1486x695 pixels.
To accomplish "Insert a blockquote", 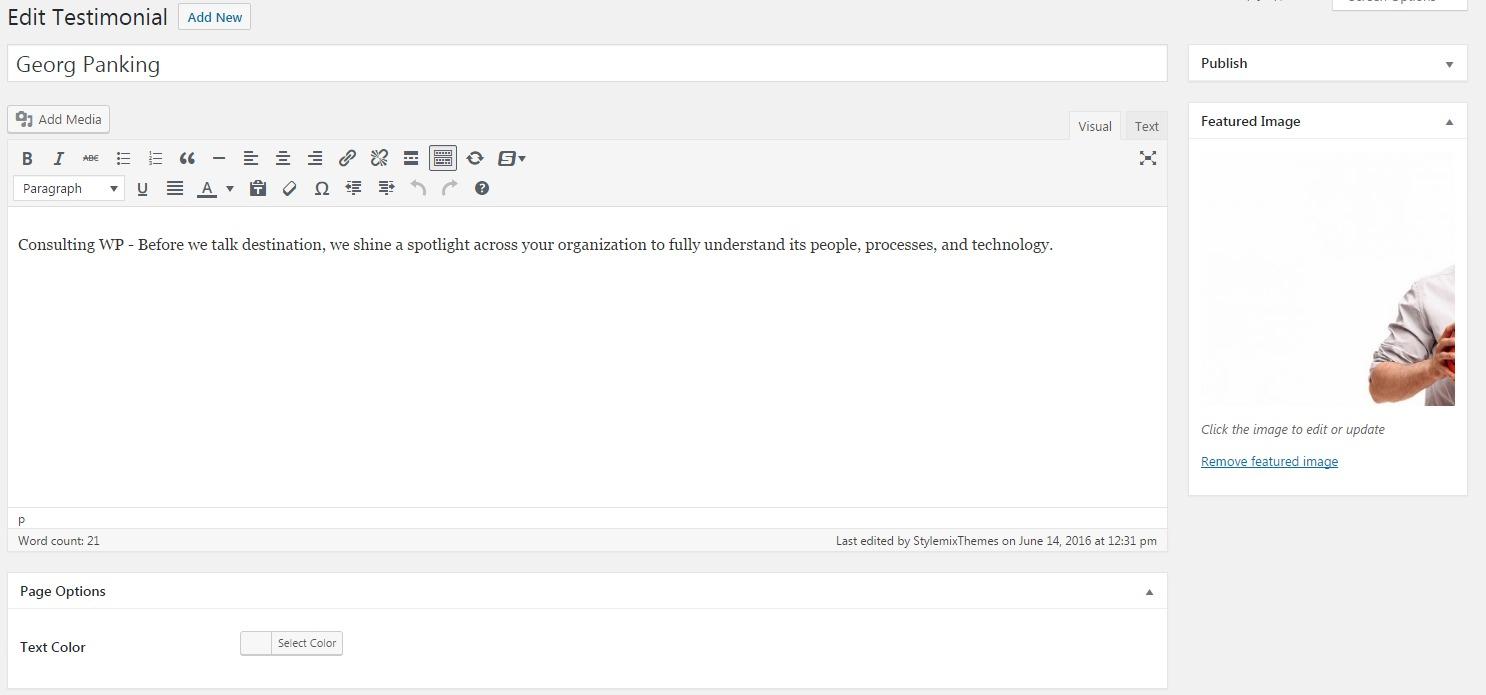I will point(187,158).
